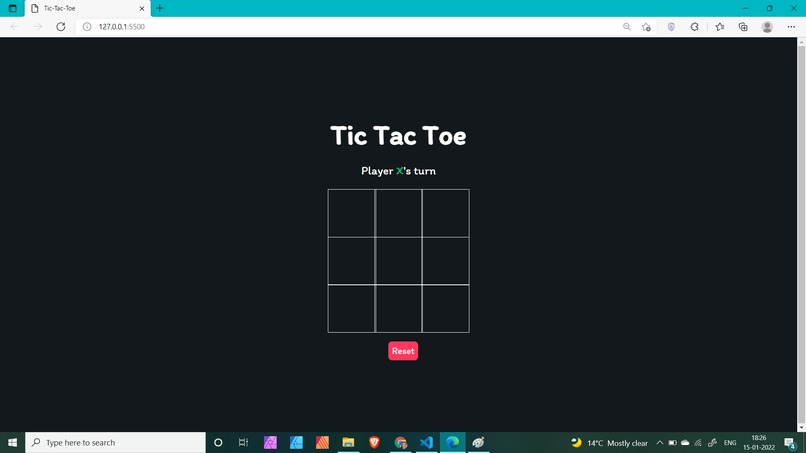Mark the bottom-left cell of the board

coord(352,309)
